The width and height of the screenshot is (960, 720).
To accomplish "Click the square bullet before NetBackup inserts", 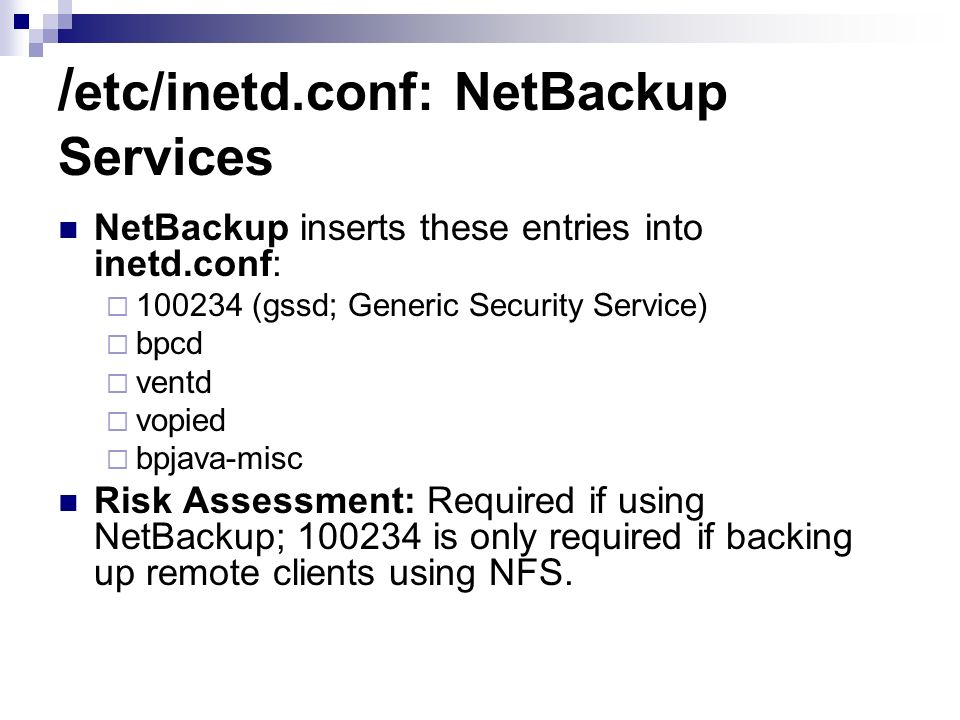I will point(69,230).
